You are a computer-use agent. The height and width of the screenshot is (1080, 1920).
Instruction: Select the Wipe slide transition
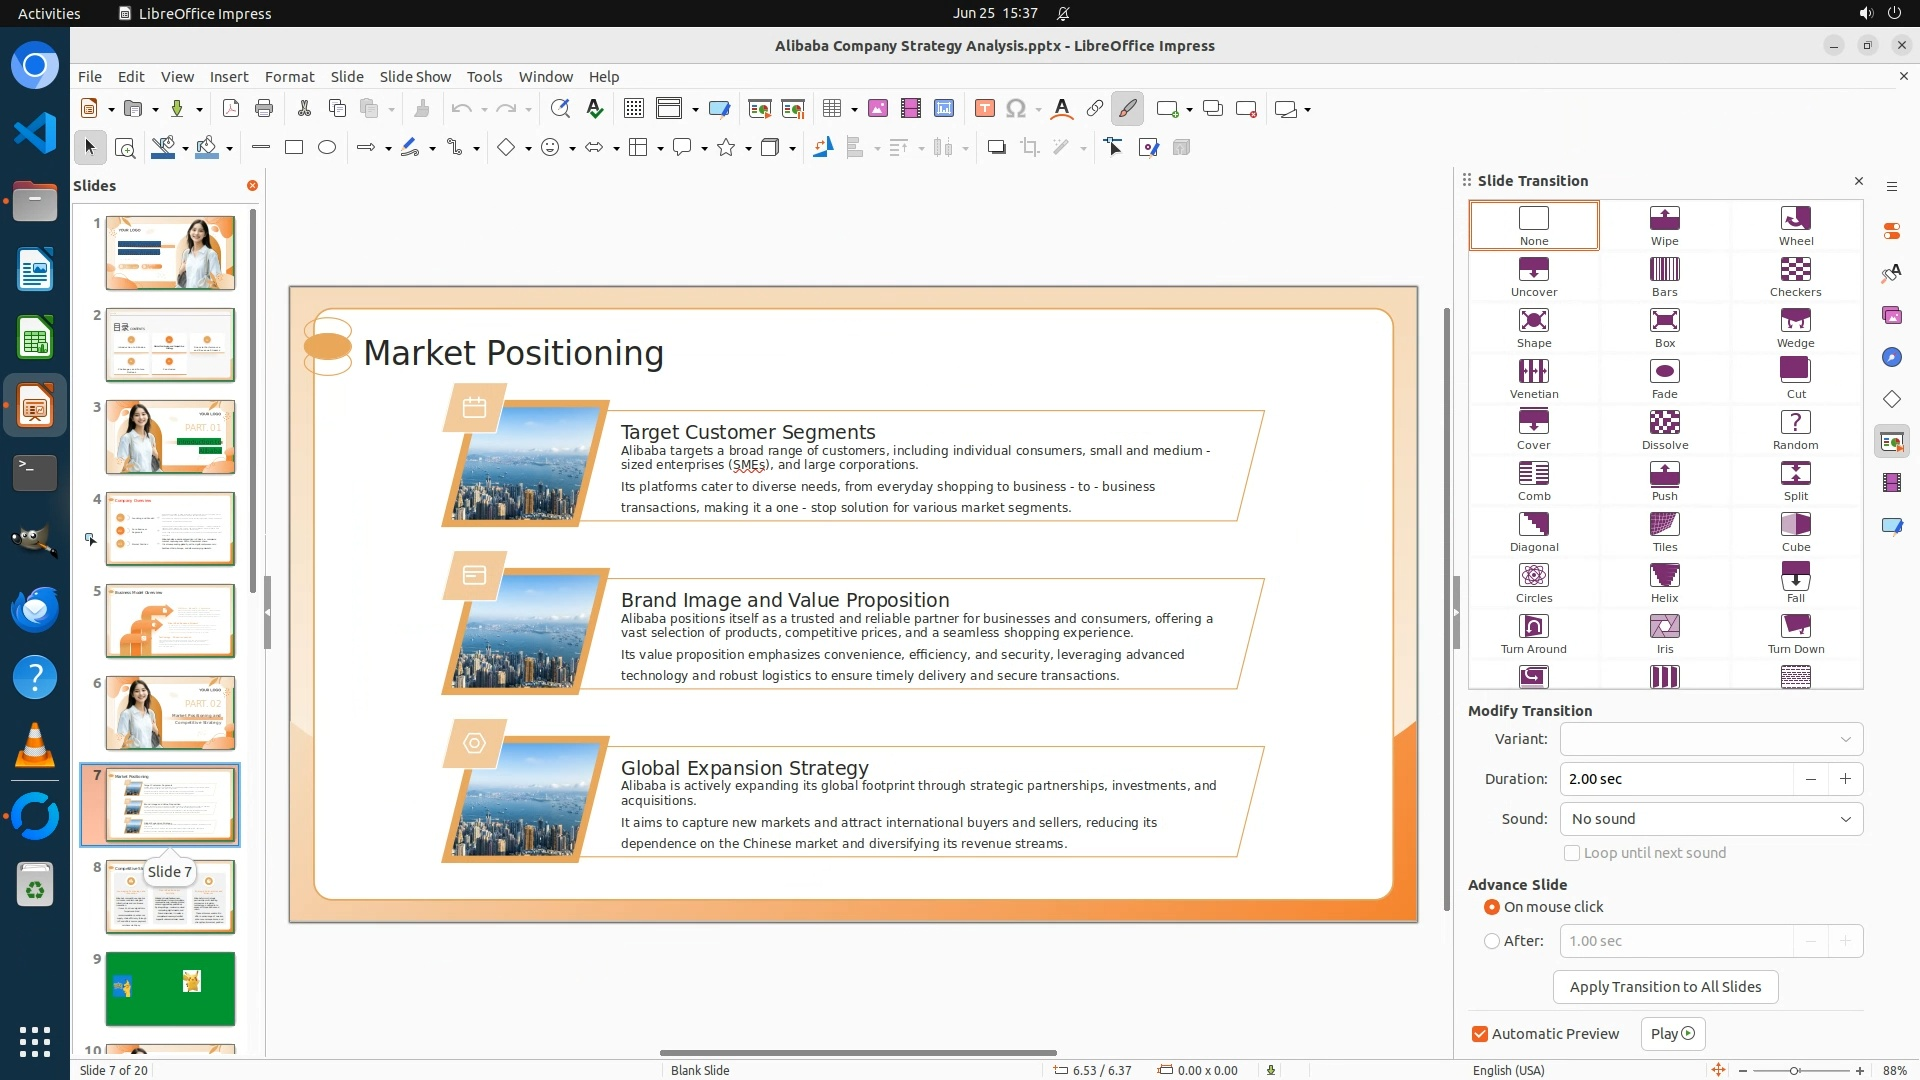point(1664,225)
